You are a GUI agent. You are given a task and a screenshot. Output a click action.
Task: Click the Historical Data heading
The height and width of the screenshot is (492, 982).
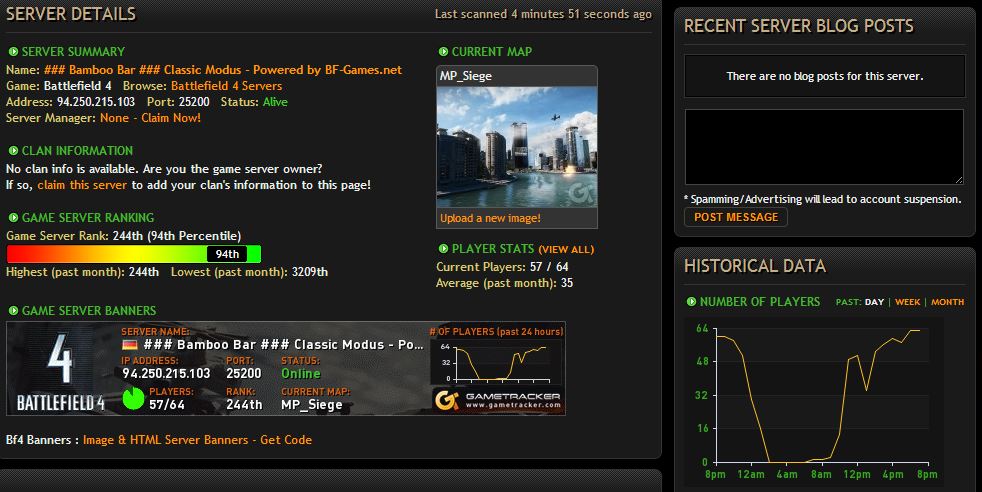755,267
